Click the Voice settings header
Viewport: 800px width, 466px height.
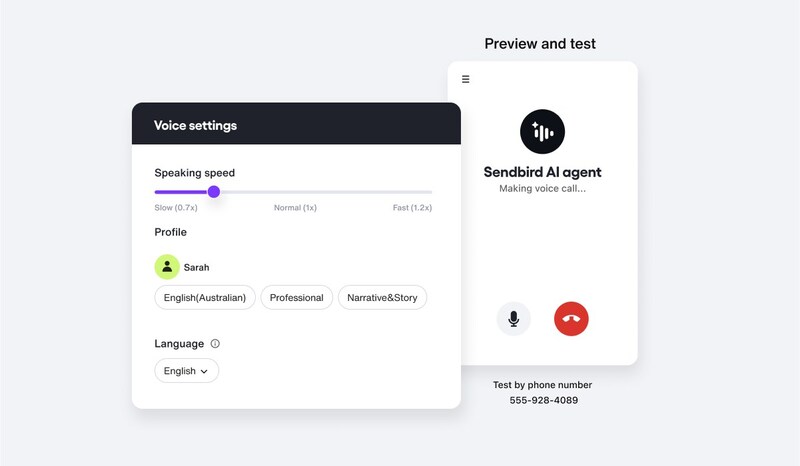click(x=195, y=126)
